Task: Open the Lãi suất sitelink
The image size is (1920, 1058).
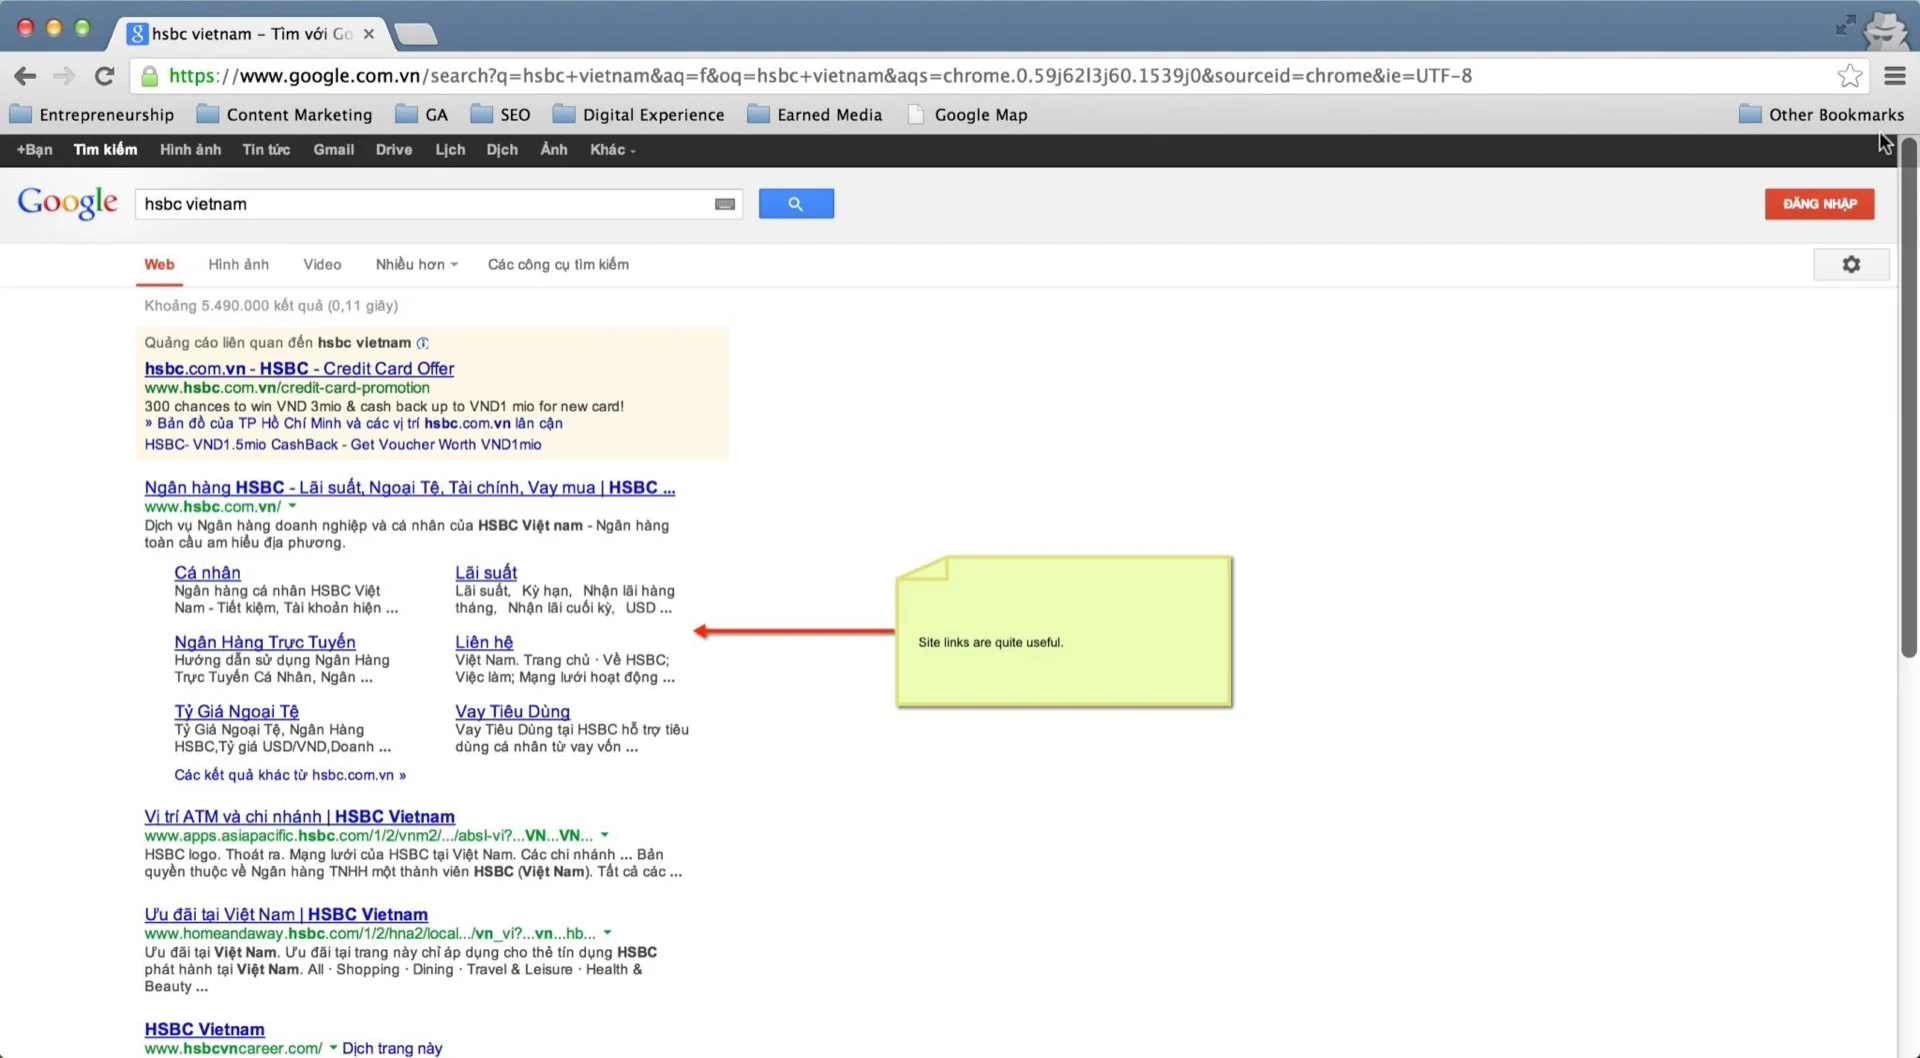Action: point(486,573)
